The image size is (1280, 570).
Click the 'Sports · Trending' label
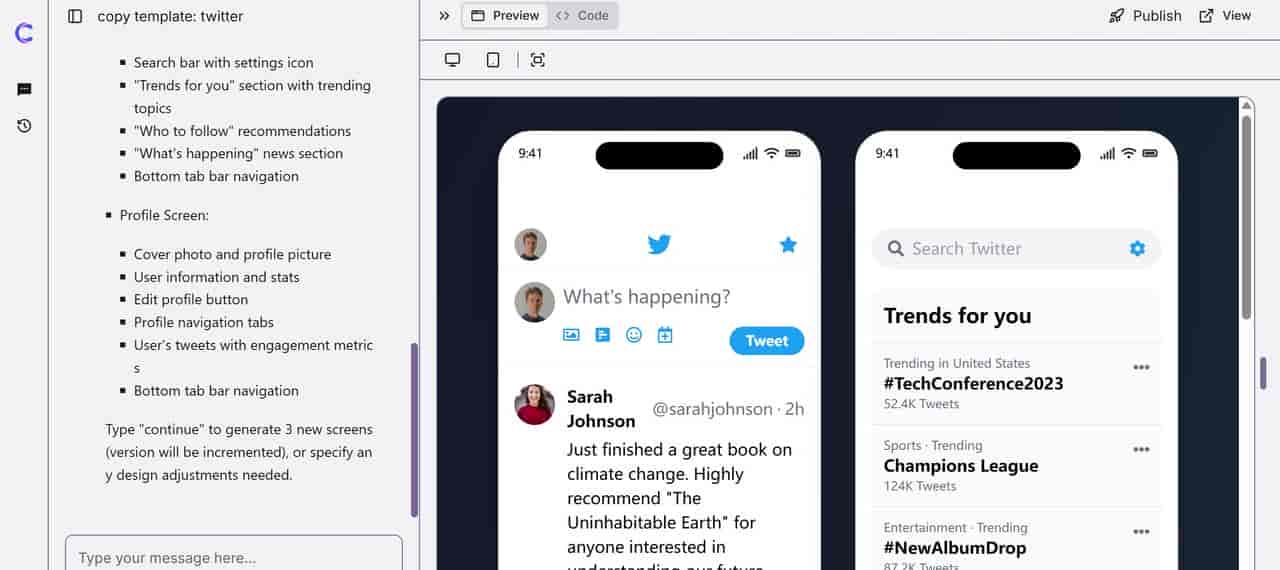pos(933,445)
